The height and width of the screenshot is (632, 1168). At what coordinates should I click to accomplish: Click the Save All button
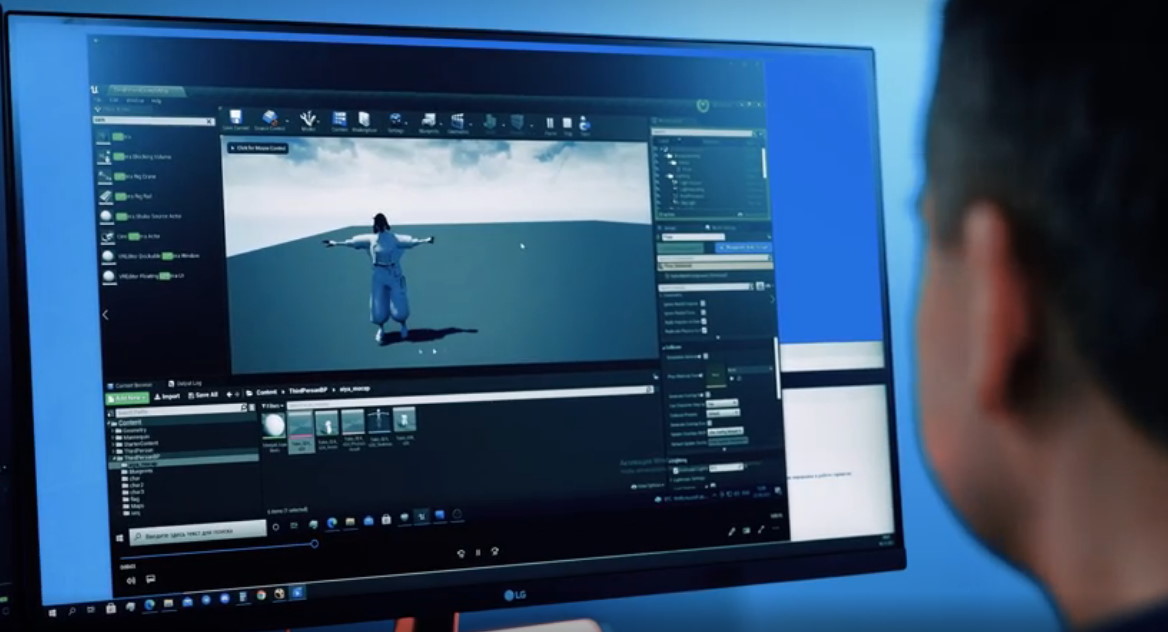(x=203, y=395)
